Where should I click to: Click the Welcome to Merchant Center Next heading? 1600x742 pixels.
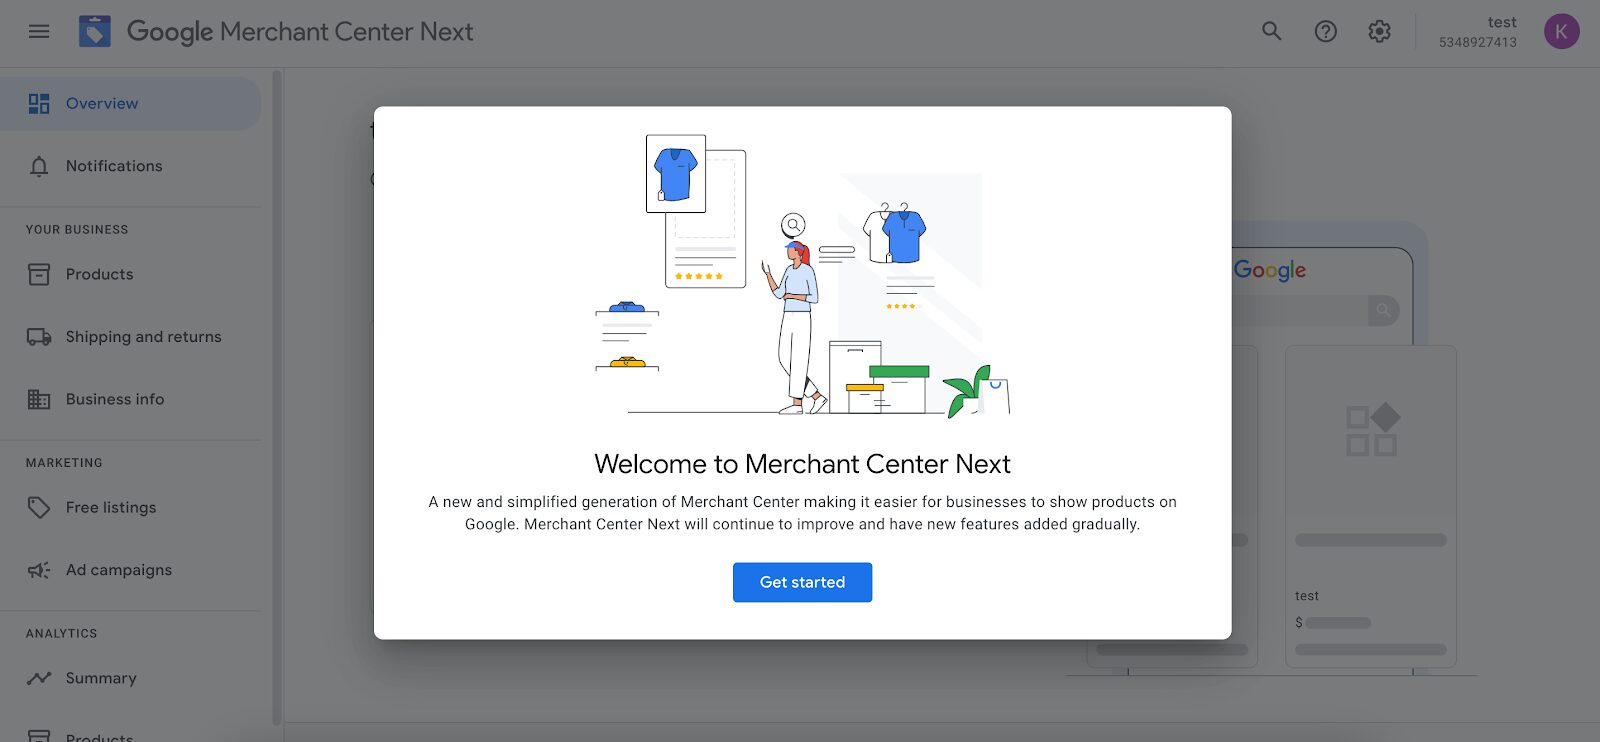(x=802, y=464)
